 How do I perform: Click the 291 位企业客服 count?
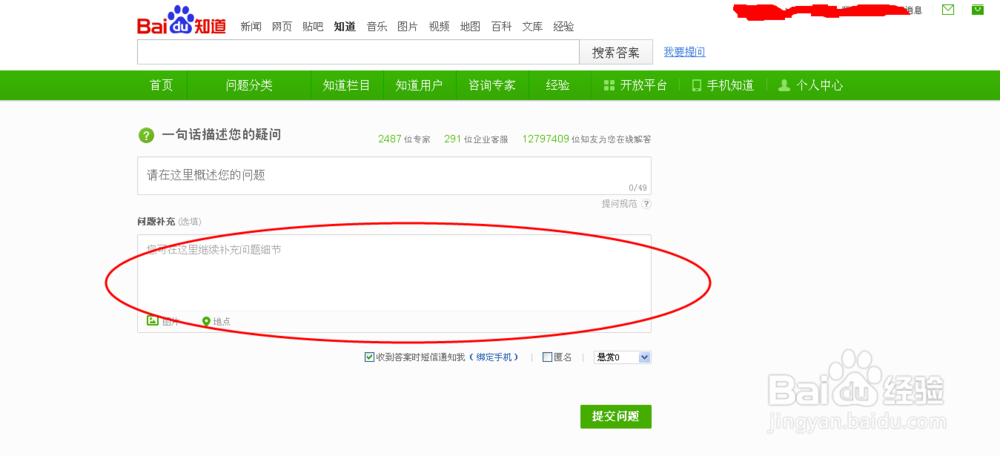tap(476, 139)
